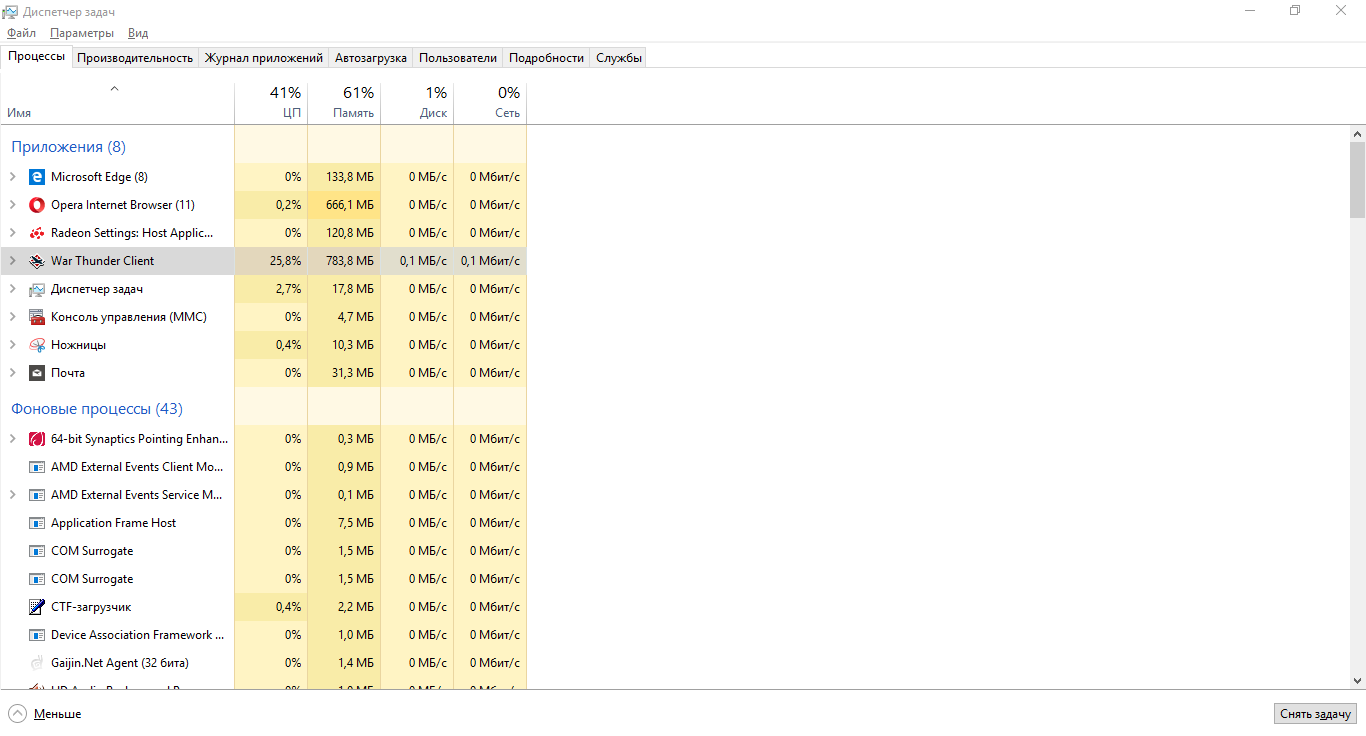Click the AMD External Events Service icon
This screenshot has height=736, width=1366.
pos(37,495)
